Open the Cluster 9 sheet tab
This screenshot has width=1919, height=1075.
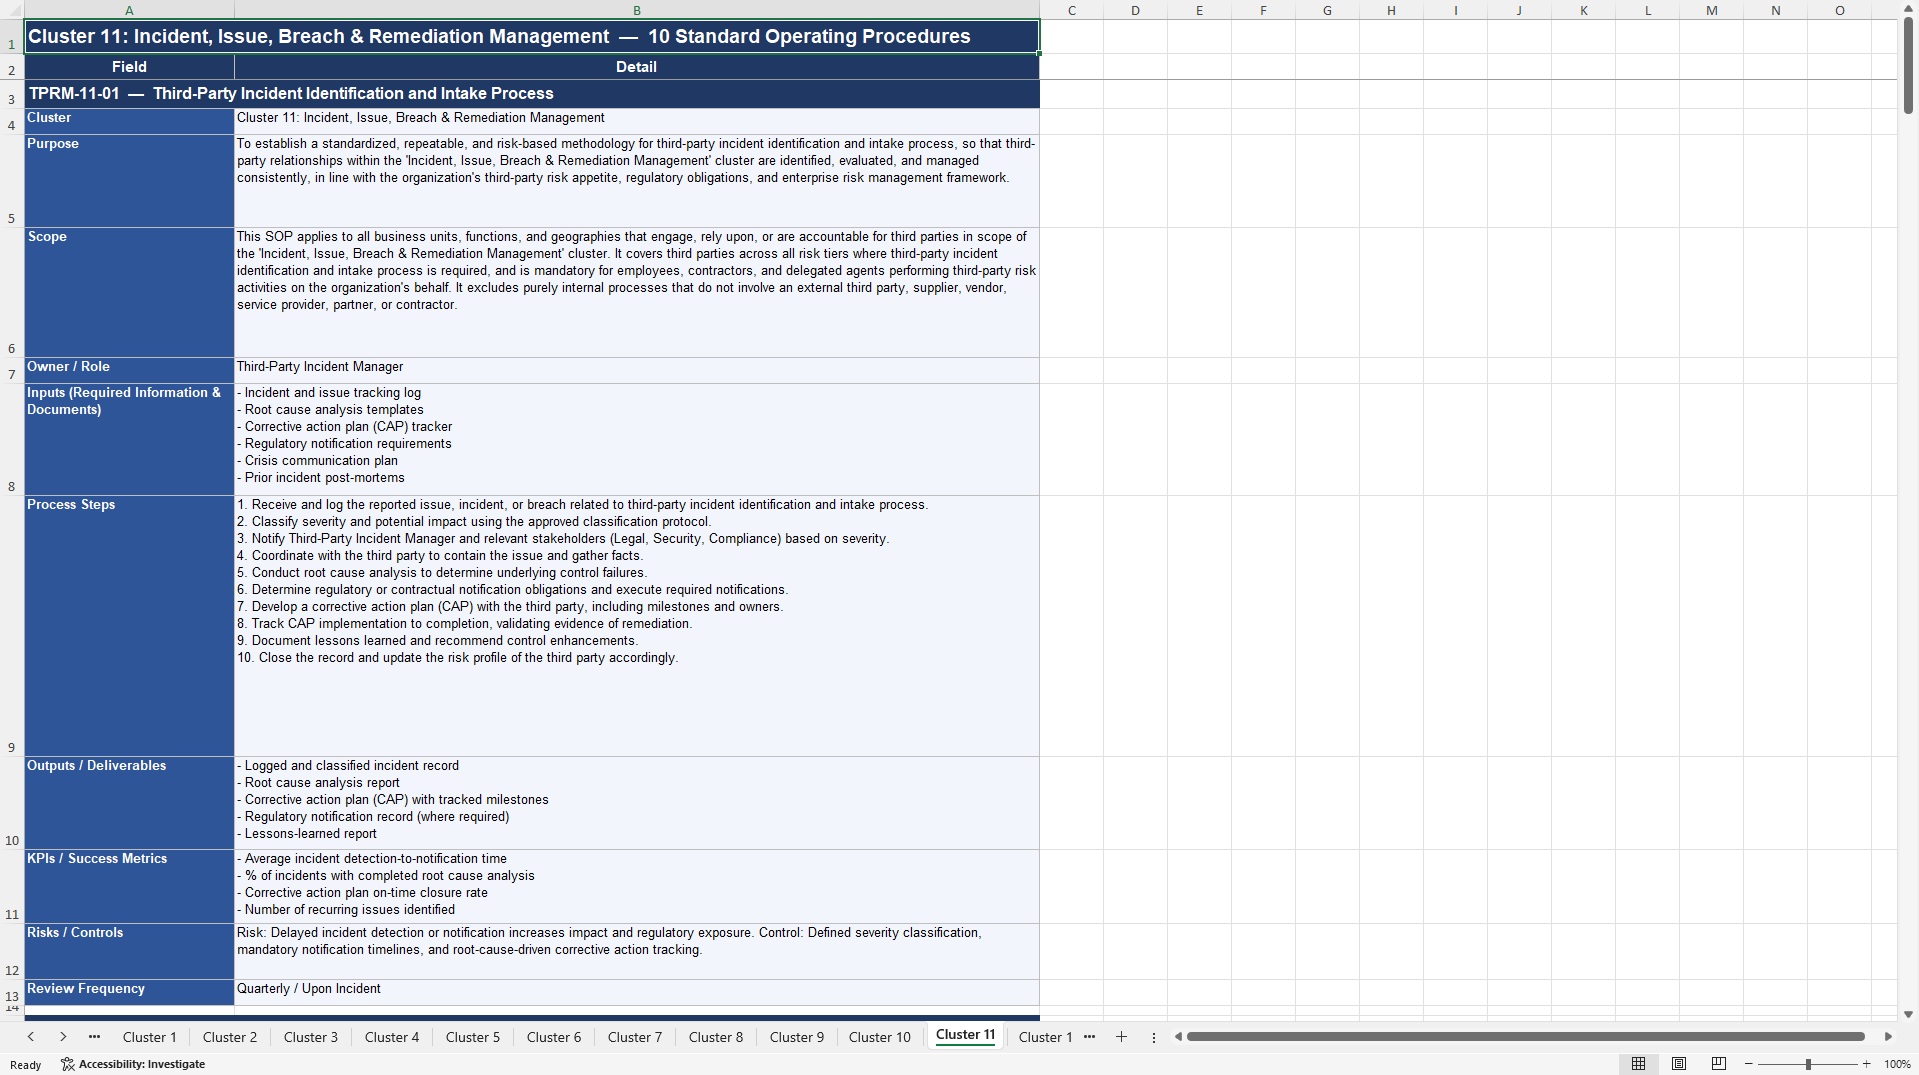[x=797, y=1037]
